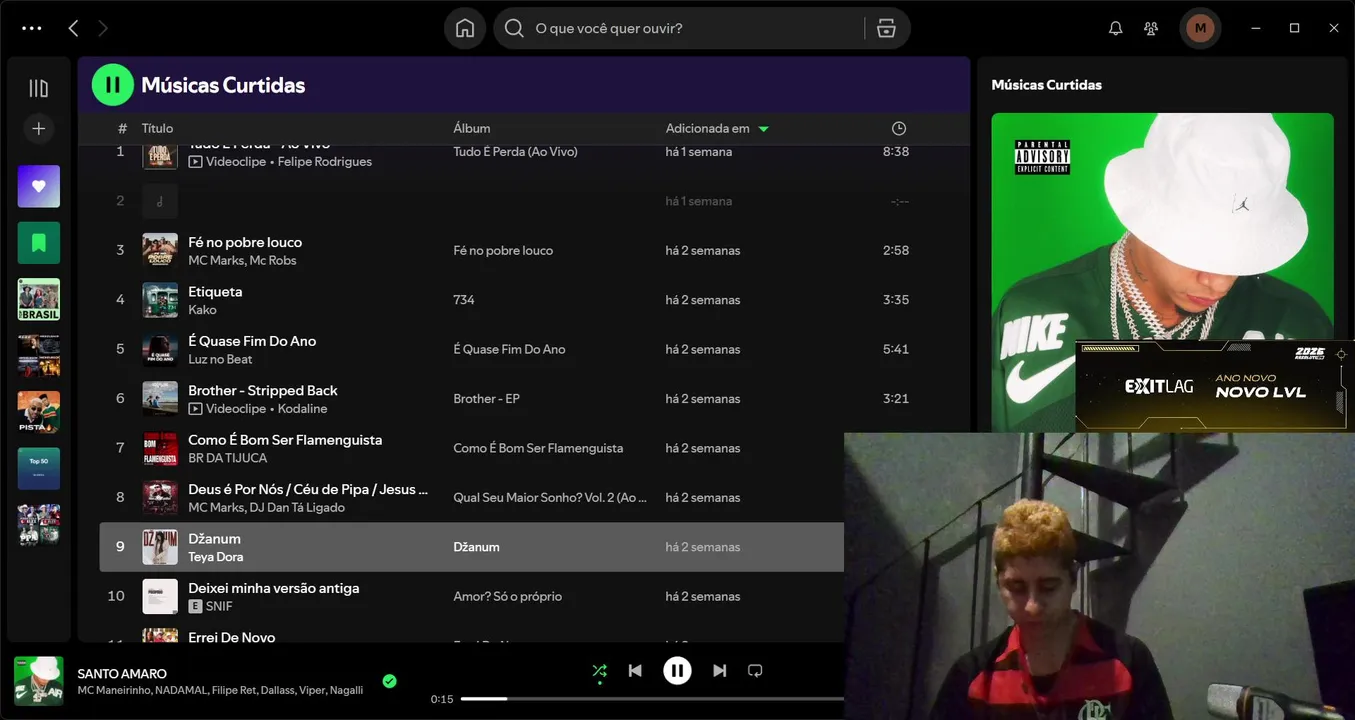Screen dimensions: 1355x720
Task: Select the Džanum track row title
Action: [x=214, y=538]
